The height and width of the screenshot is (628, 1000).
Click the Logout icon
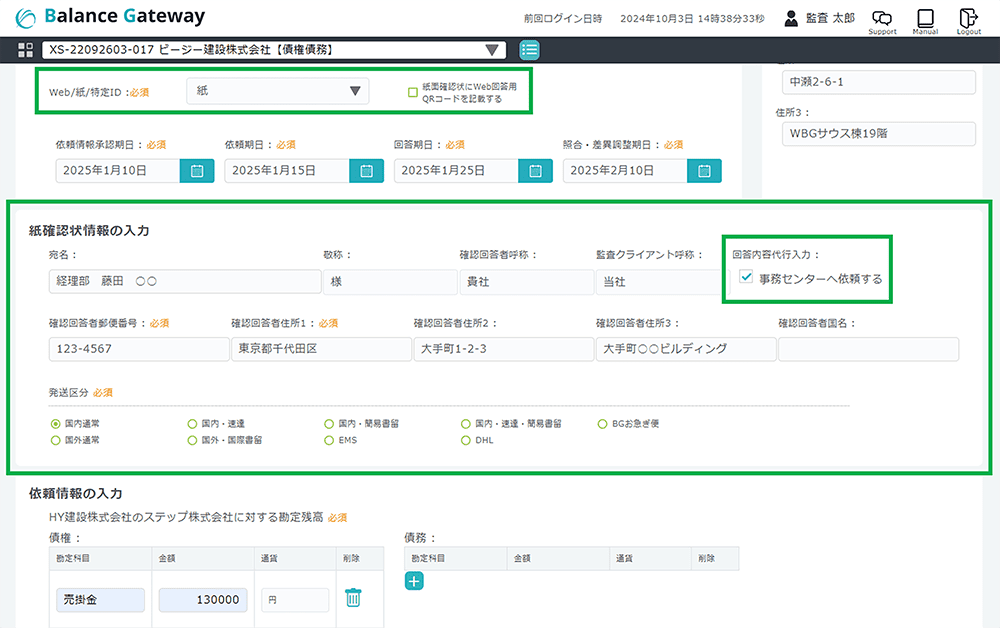click(x=968, y=19)
